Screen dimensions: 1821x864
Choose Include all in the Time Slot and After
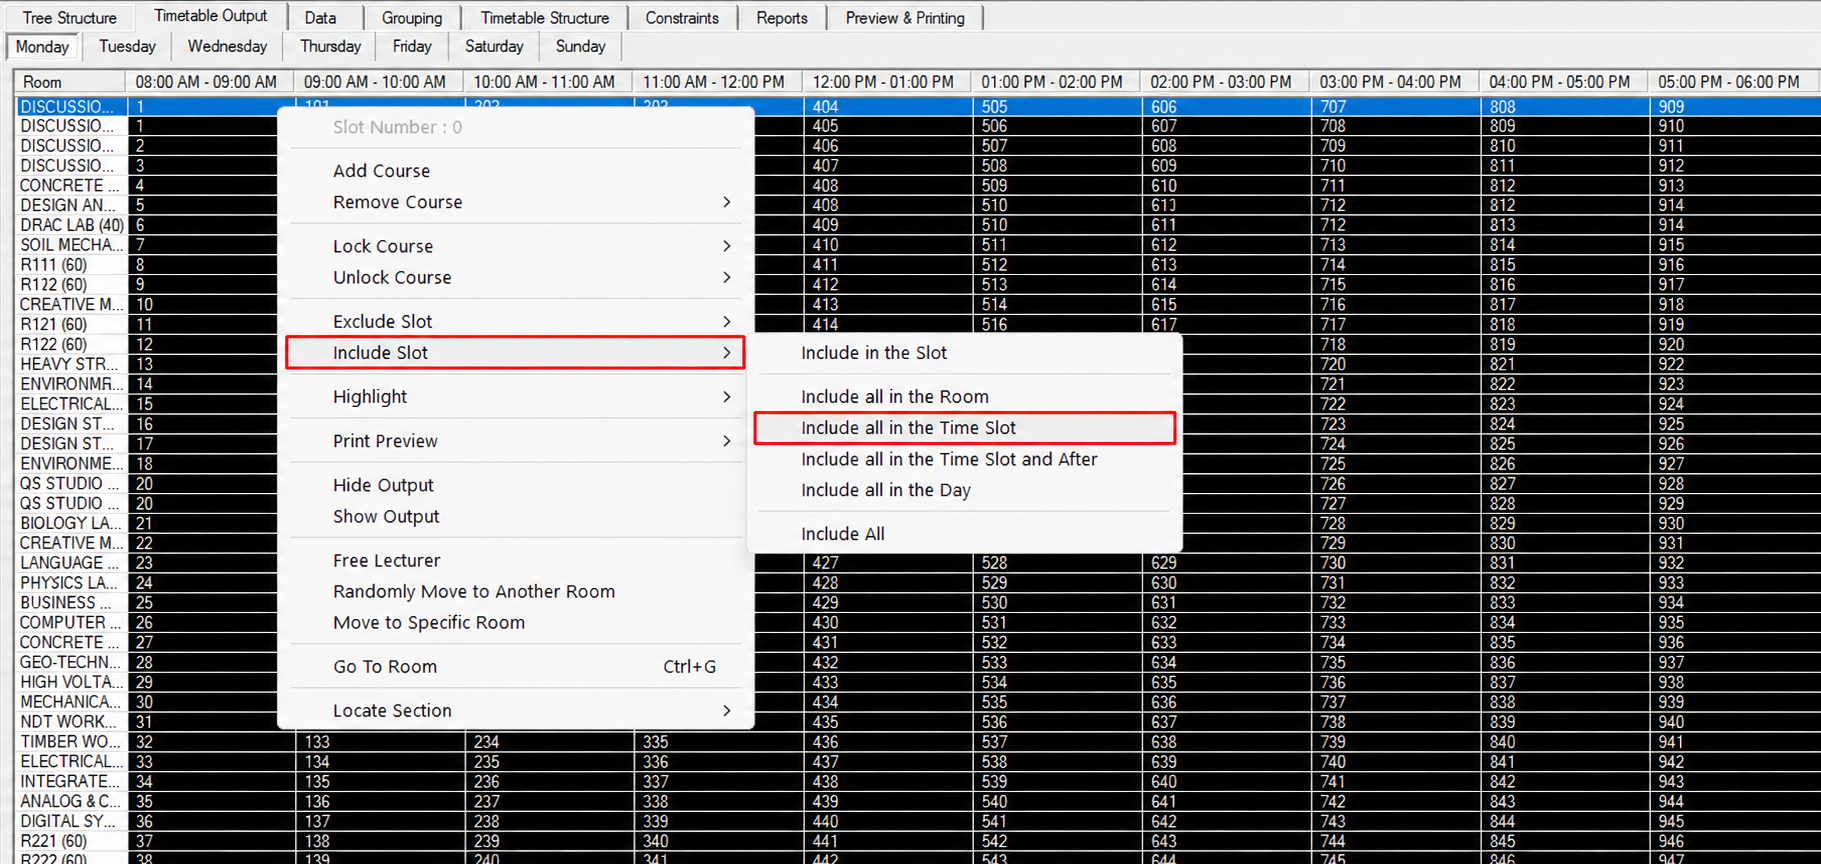[x=964, y=459]
